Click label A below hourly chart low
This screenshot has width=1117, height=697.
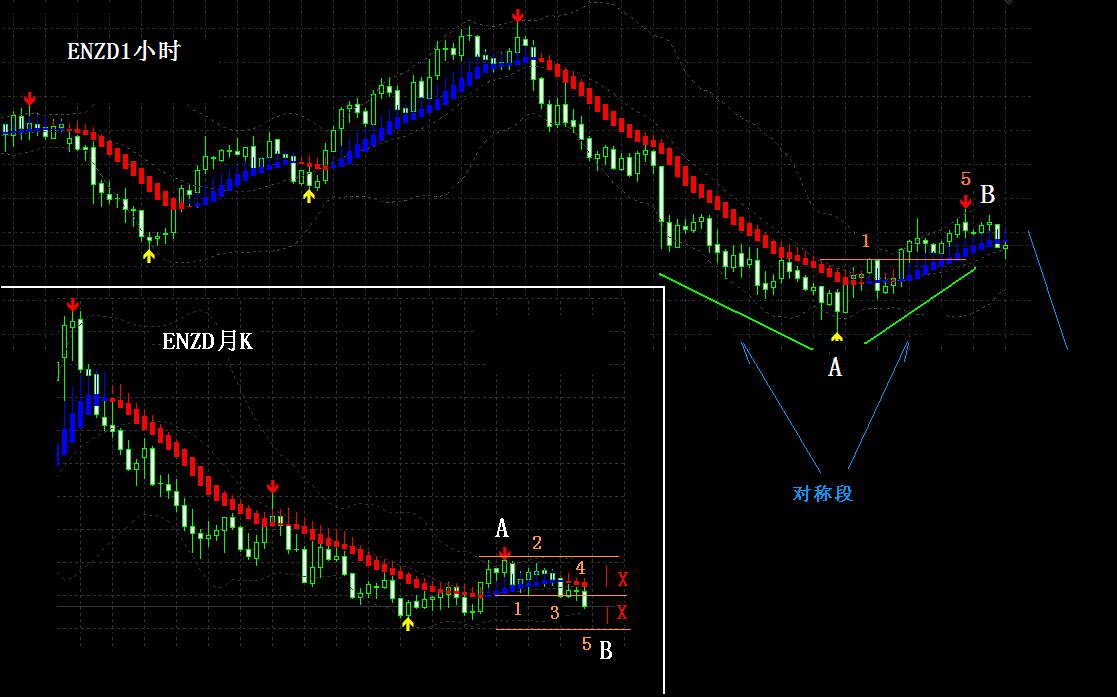(x=835, y=368)
